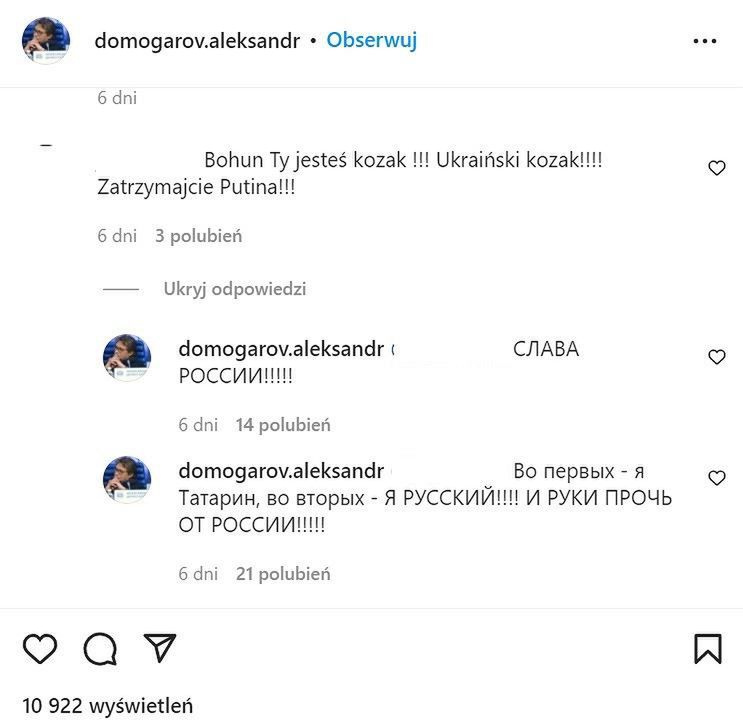Click '6 dni' timestamp under 'Zatrzymajcie Putina' comment
This screenshot has width=743, height=727.
pos(117,236)
